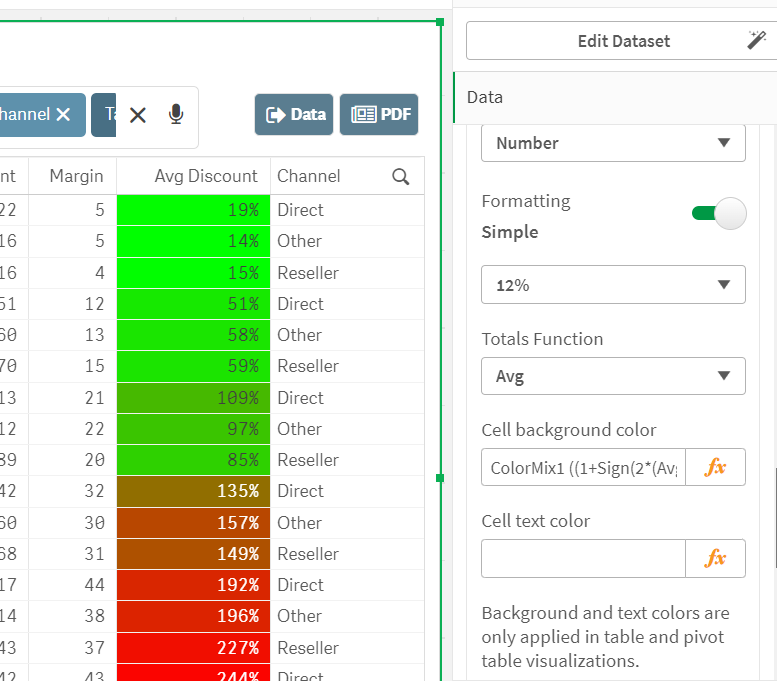
Task: Select the Data section tab
Action: point(615,97)
